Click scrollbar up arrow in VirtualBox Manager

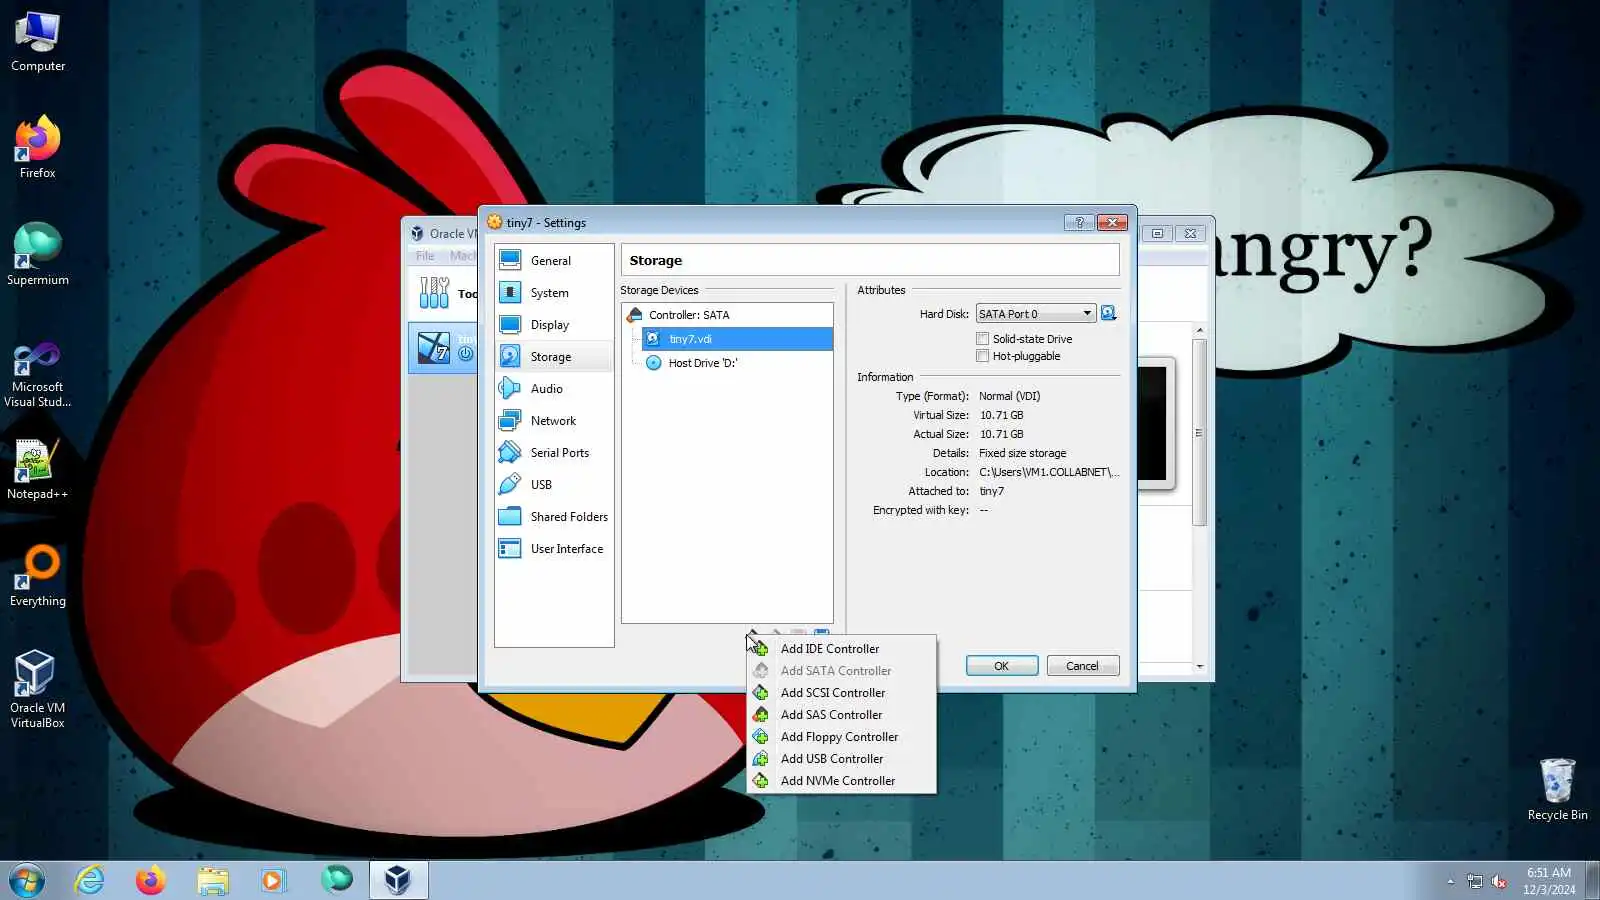point(1199,330)
